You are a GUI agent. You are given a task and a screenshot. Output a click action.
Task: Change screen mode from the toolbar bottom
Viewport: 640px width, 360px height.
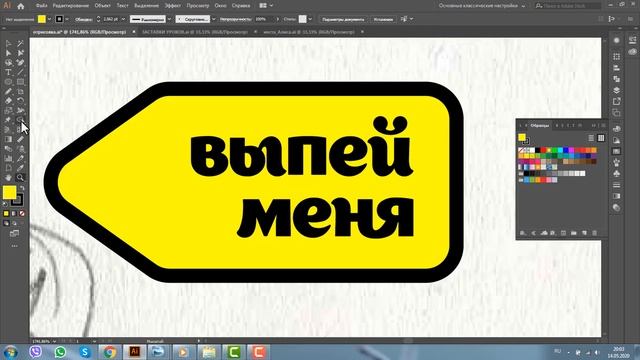pos(14,234)
